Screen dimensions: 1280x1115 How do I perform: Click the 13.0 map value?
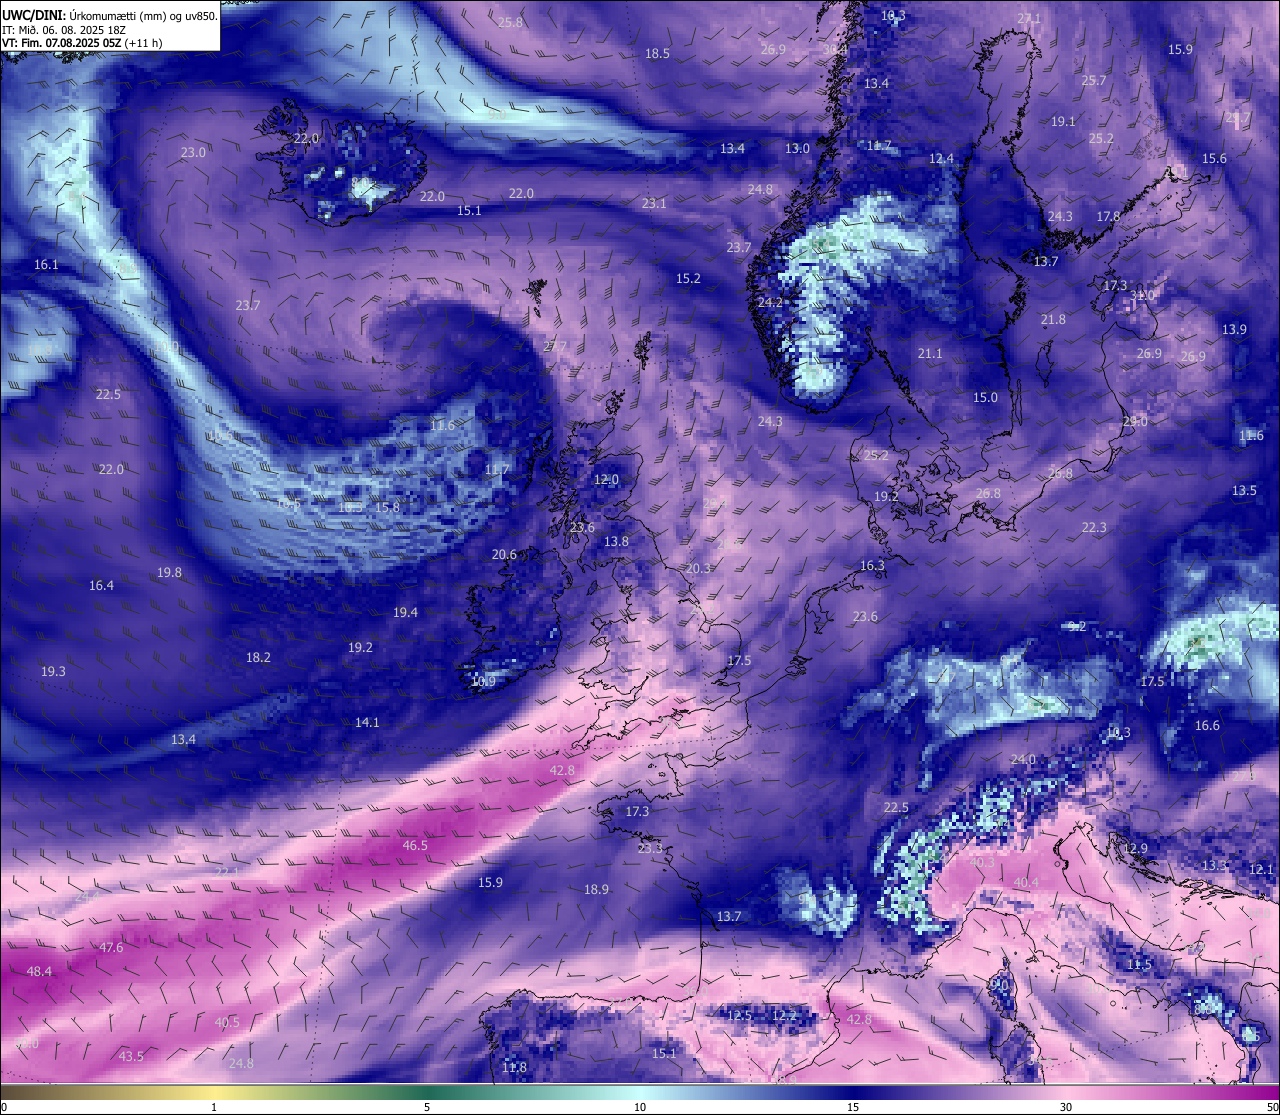[797, 148]
